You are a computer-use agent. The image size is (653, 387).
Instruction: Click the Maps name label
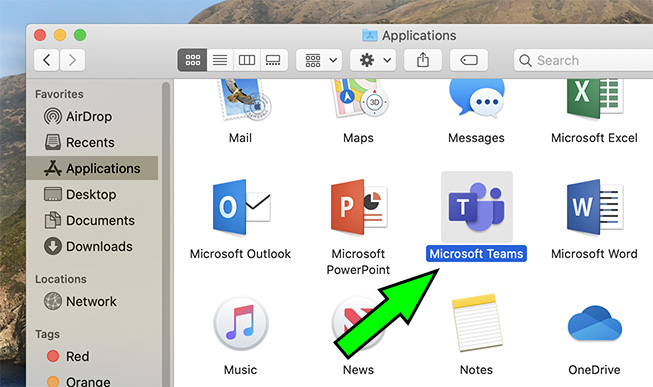pos(358,138)
